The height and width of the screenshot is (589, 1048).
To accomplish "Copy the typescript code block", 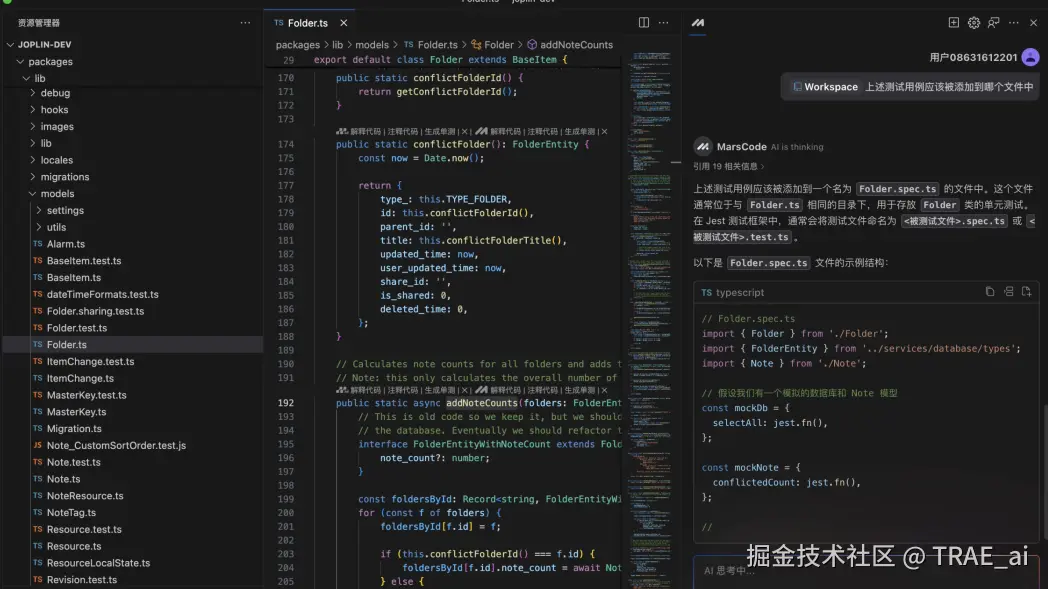I will tap(990, 292).
